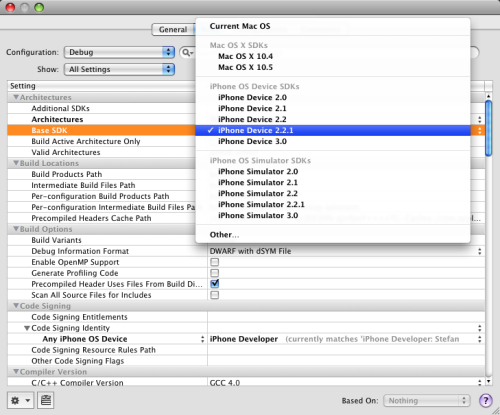Toggle Generate Profiling Code checkbox
The width and height of the screenshot is (500, 415).
pyautogui.click(x=215, y=273)
